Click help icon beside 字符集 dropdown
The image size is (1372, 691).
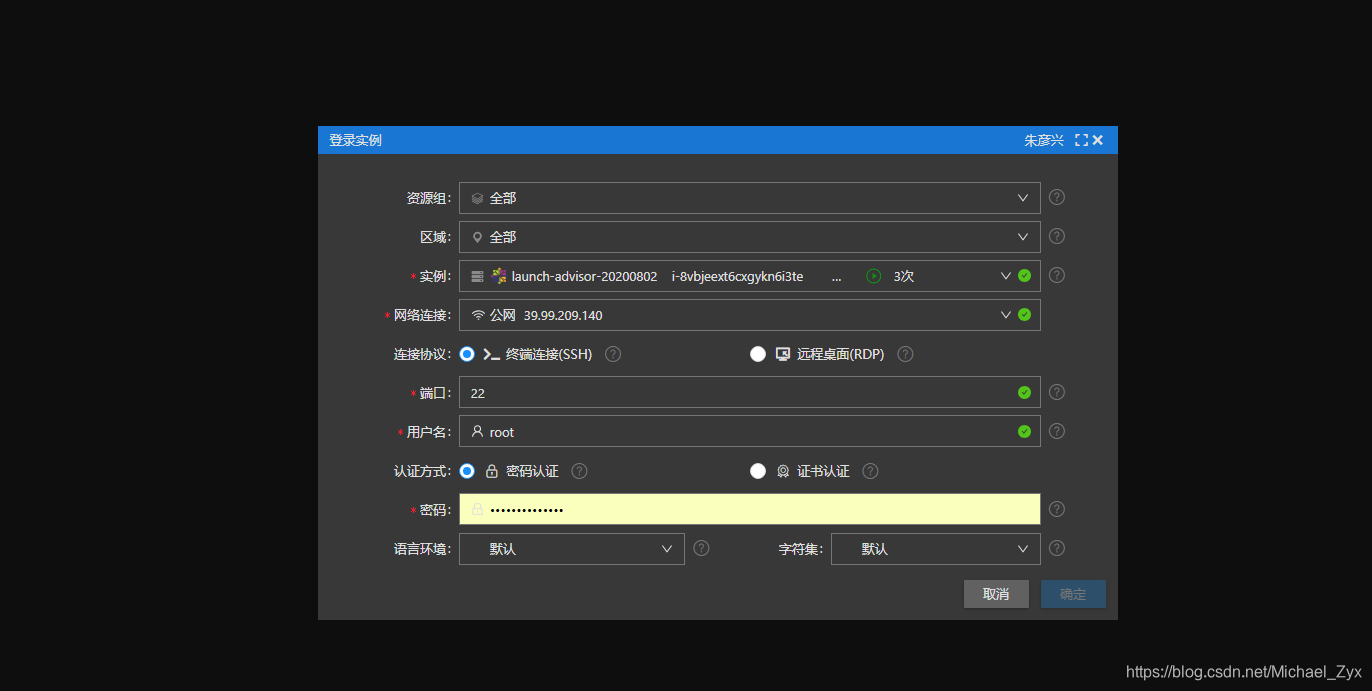tap(1057, 548)
